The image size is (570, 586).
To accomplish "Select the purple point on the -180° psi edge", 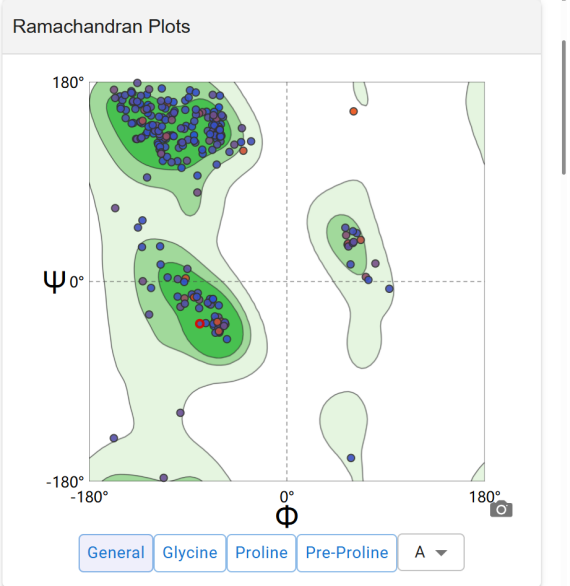I will tap(163, 478).
